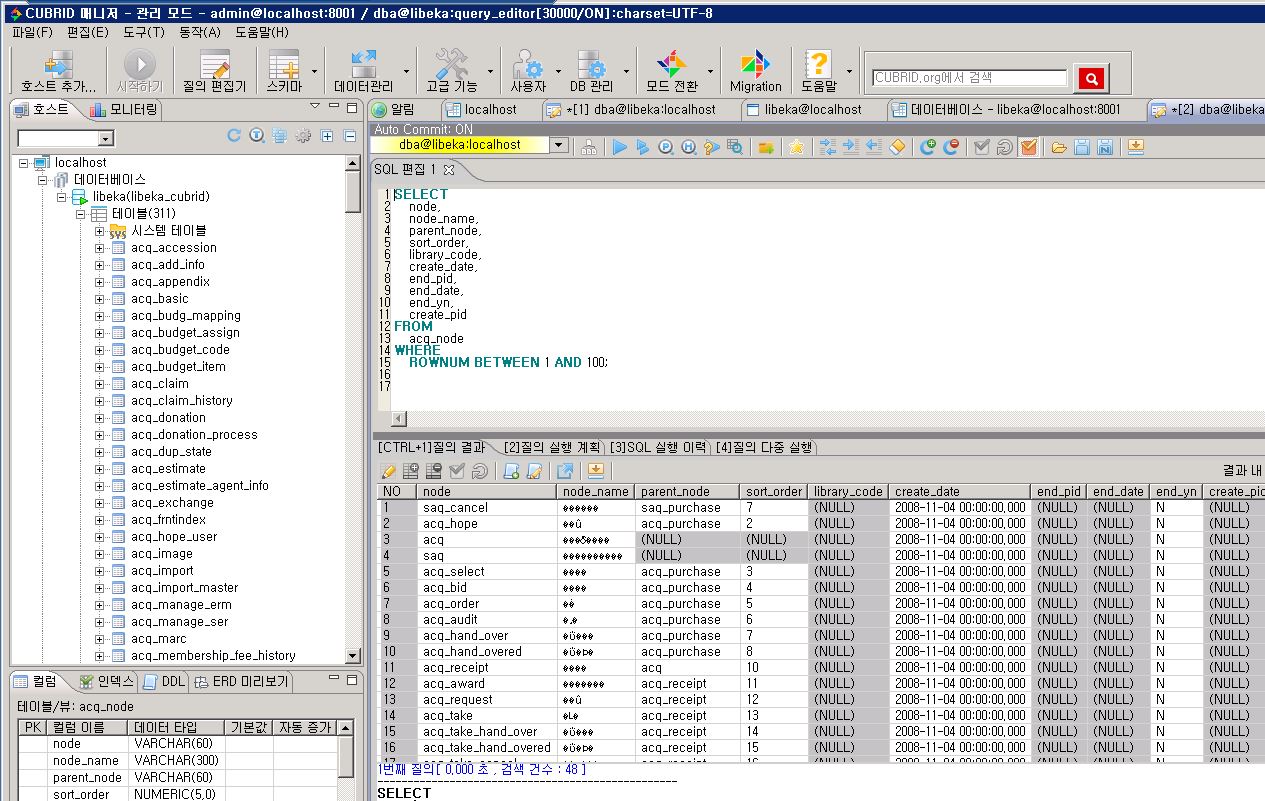Open the 스키마 toolbar dropdown arrow
This screenshot has height=801, width=1265.
tap(314, 72)
